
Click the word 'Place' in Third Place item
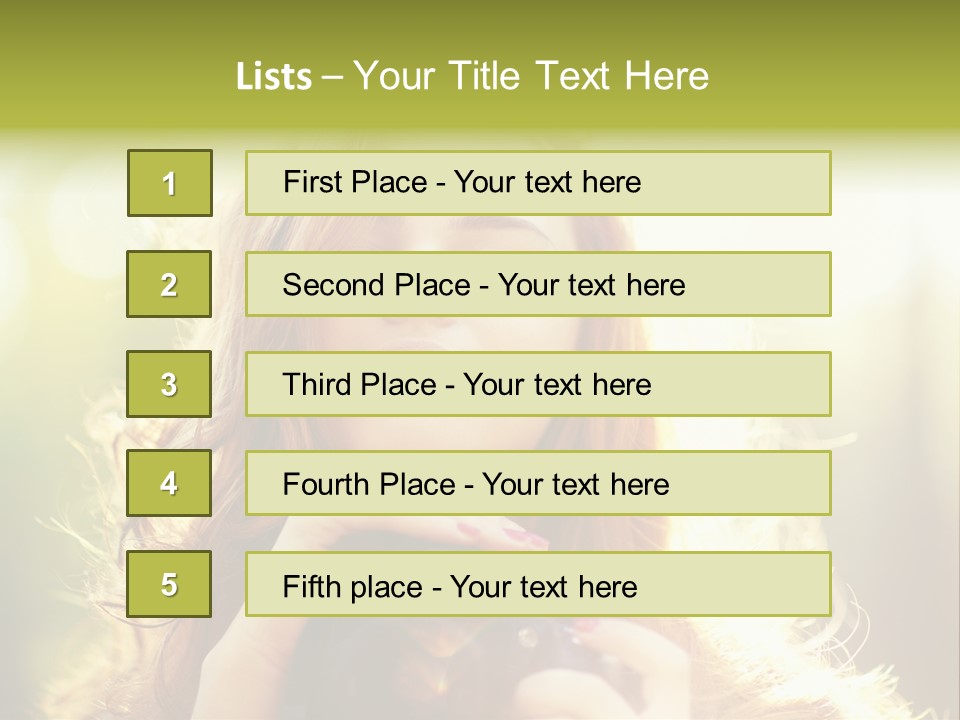(x=399, y=384)
